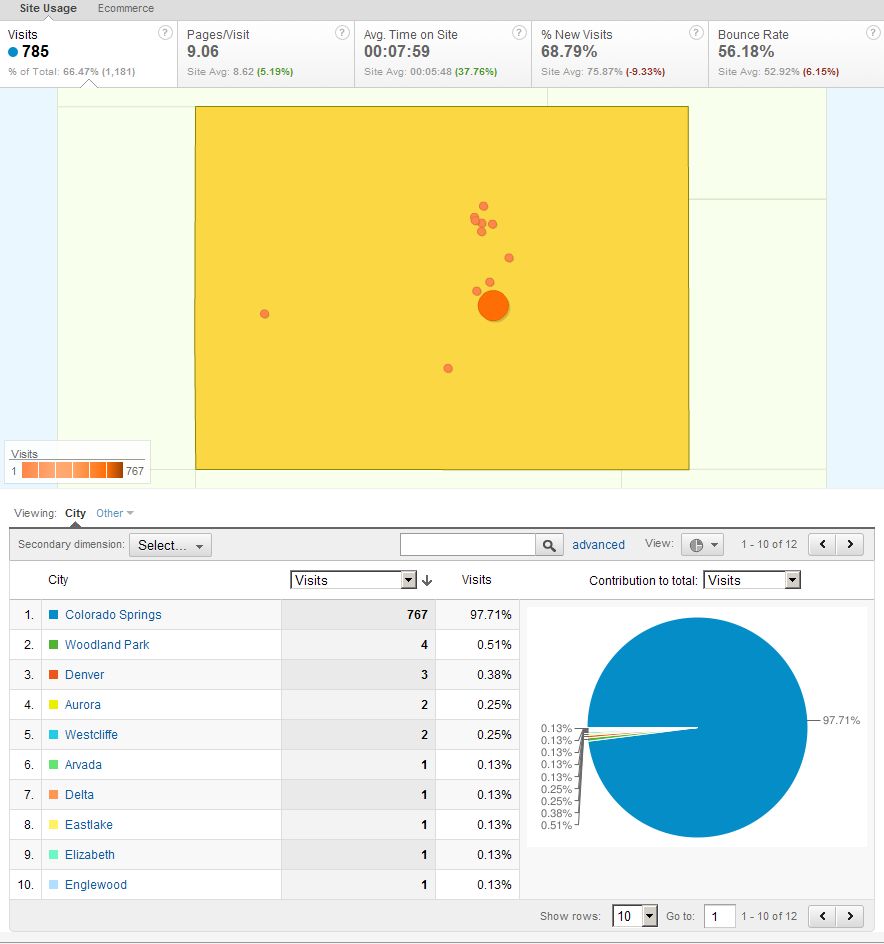
Task: Click the 97.71% value for Colorado Springs
Action: (491, 615)
